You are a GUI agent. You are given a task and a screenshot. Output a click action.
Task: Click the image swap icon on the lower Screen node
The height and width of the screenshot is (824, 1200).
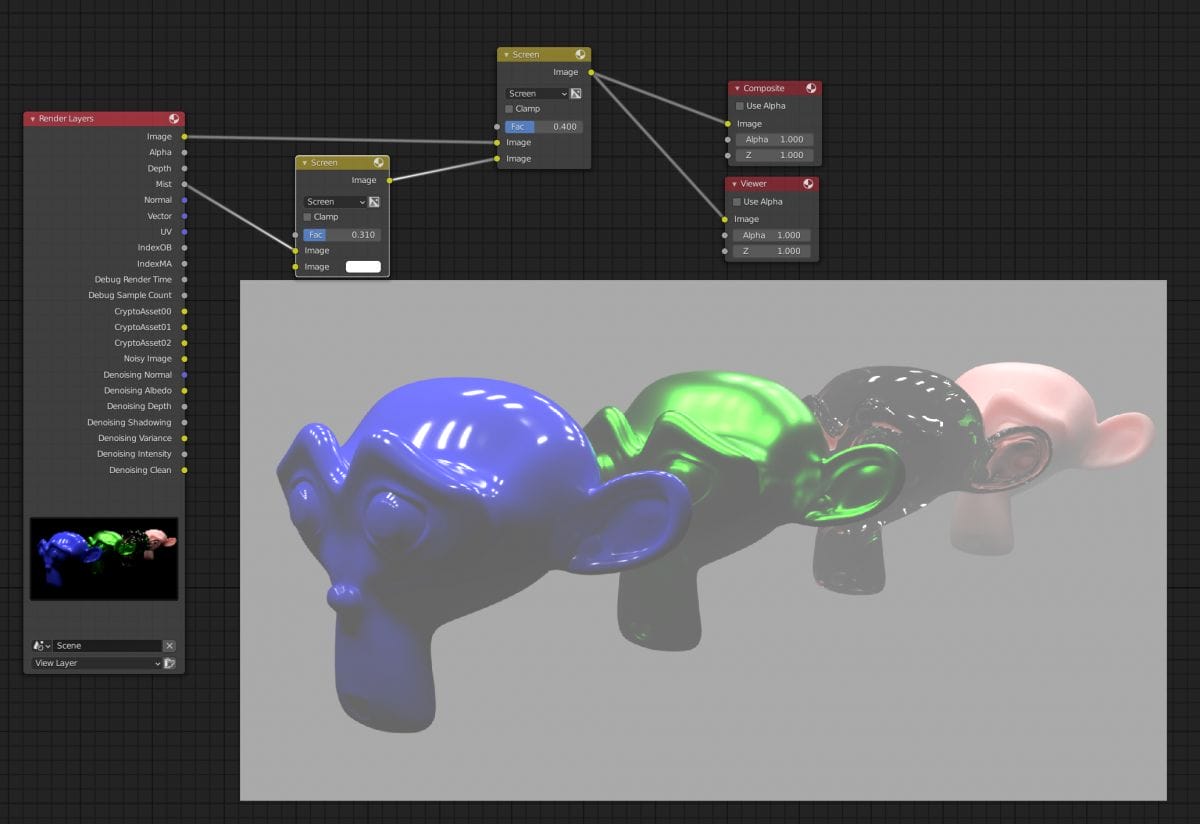click(x=372, y=201)
